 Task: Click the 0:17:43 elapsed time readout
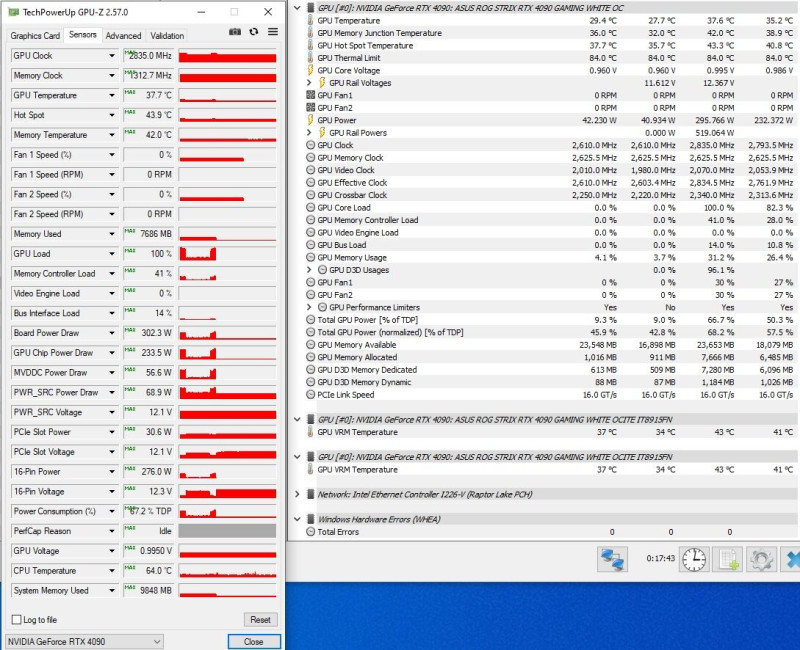(x=661, y=559)
